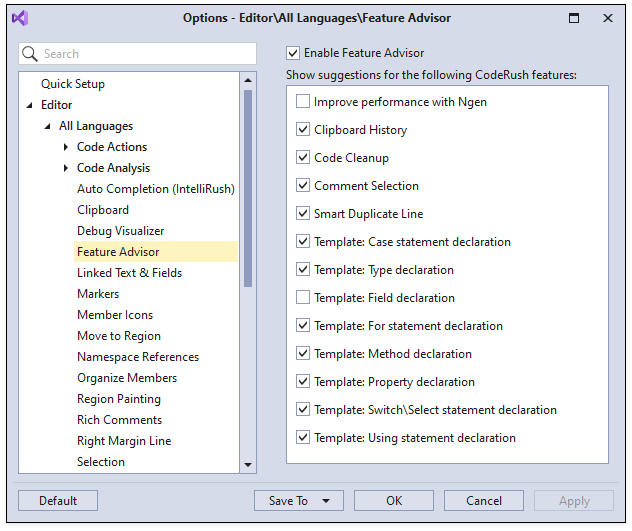Open Right Margin Line options
The width and height of the screenshot is (632, 531).
(124, 441)
